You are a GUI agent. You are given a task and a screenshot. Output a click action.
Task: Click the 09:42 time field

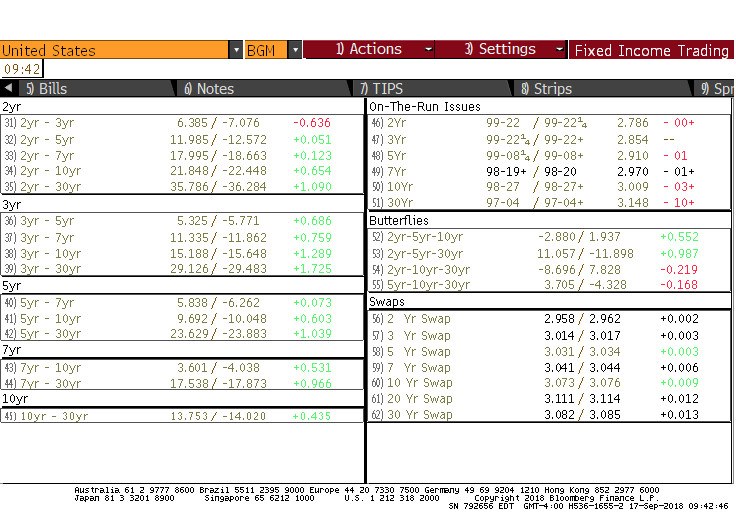click(x=22, y=69)
